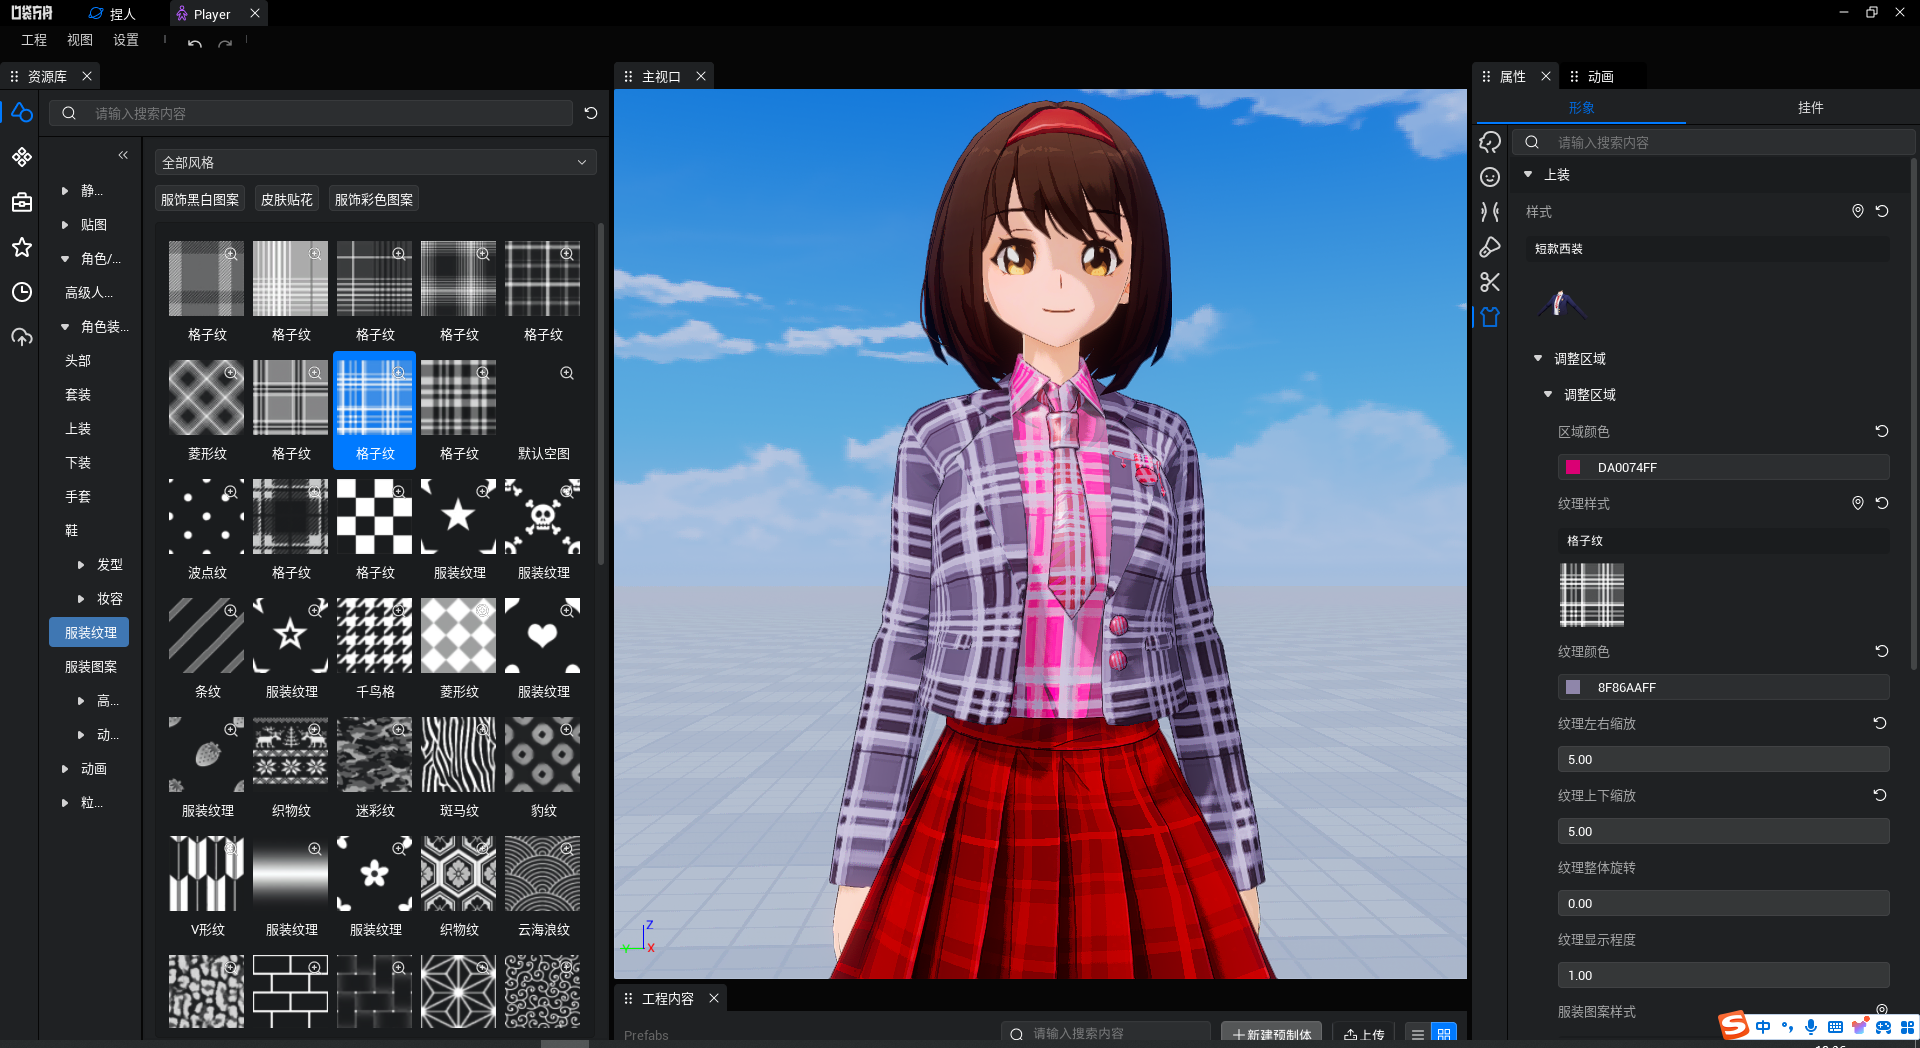Select 上装 in the resource tree
The height and width of the screenshot is (1048, 1920).
click(78, 429)
